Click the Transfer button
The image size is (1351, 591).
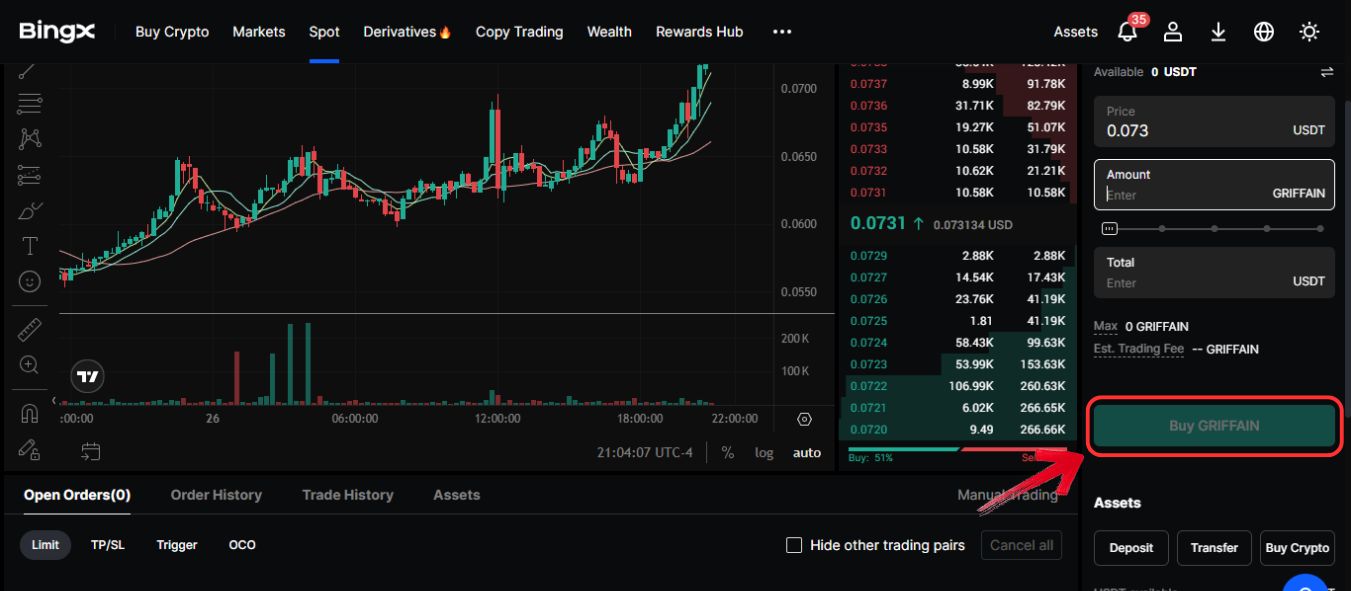(1214, 548)
